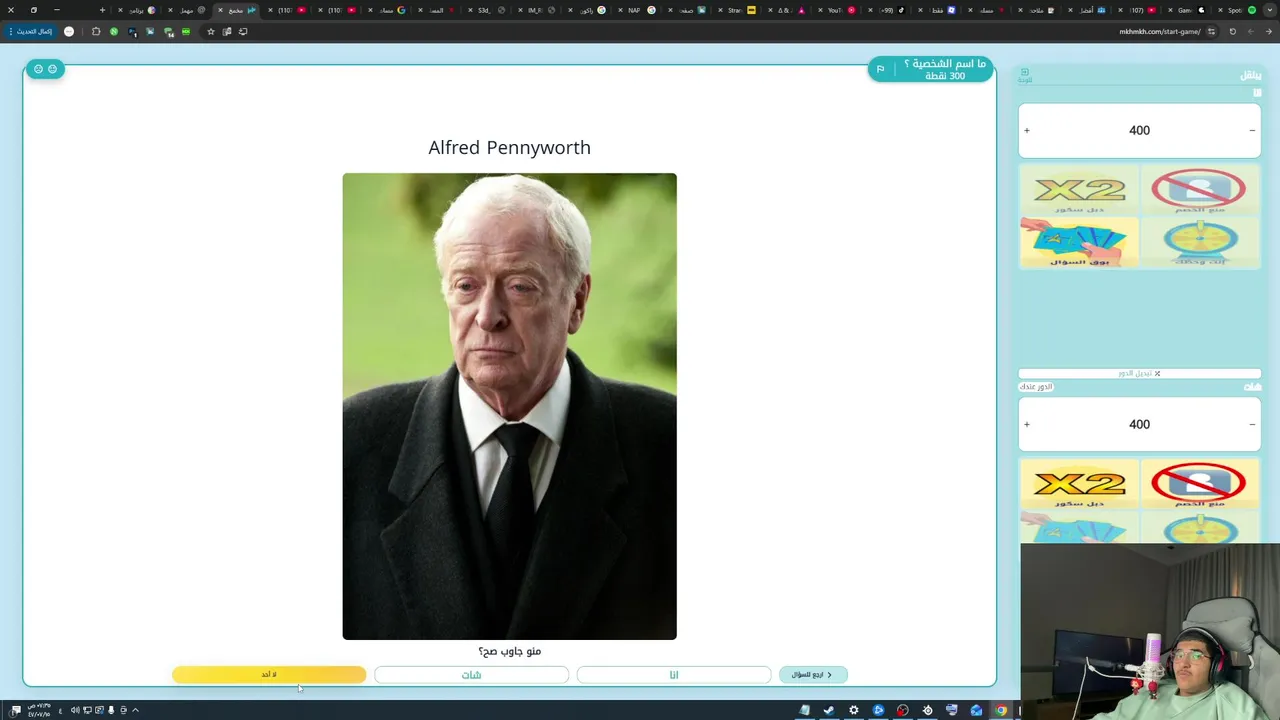Increase the bottom team's 400 score with plus
Screen dimensions: 1280x720
tap(1027, 425)
